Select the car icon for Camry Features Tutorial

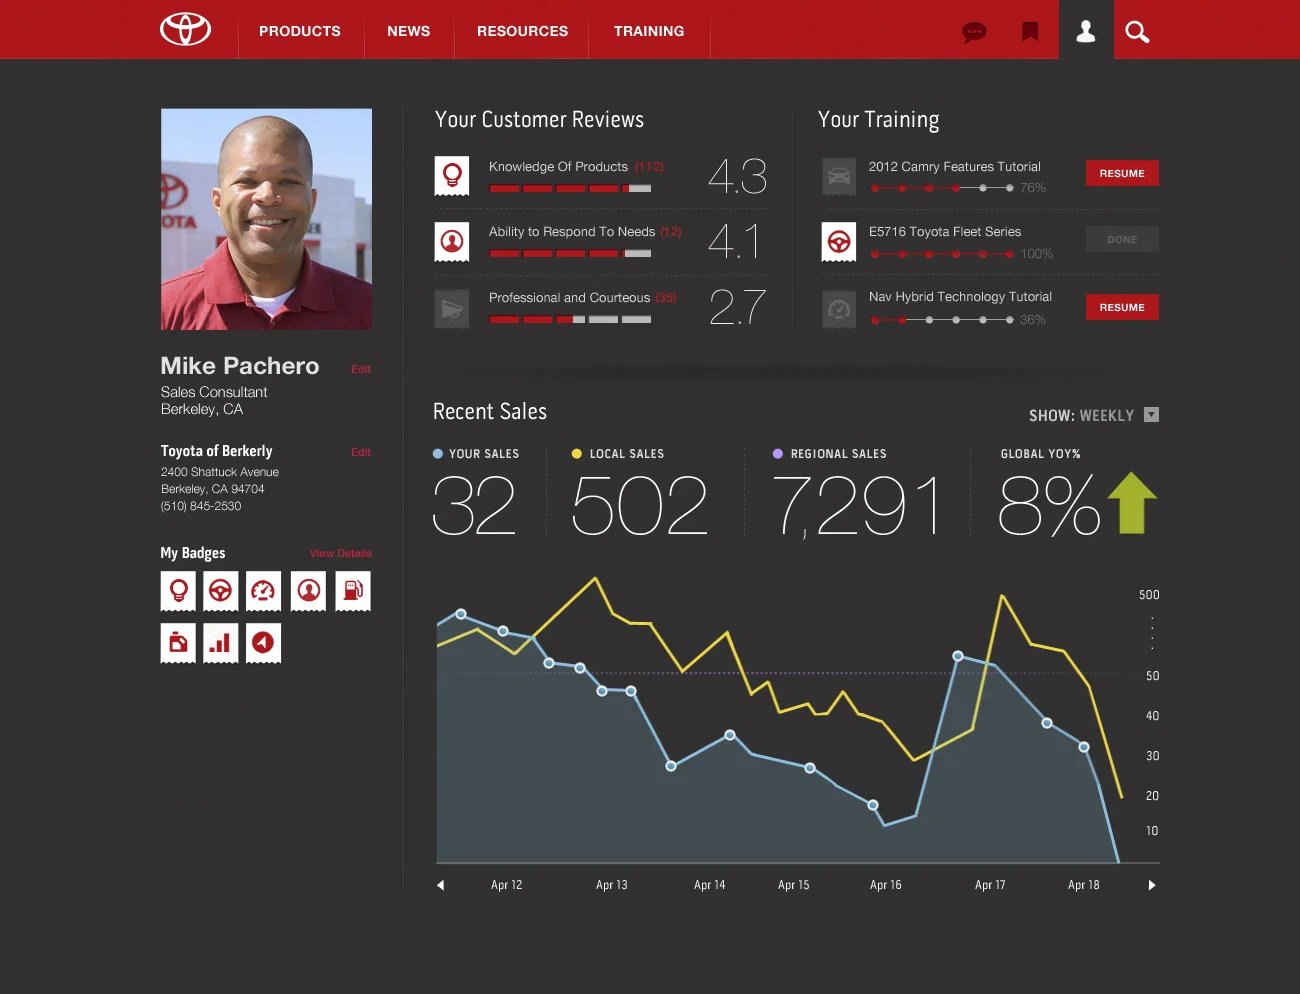(x=839, y=176)
